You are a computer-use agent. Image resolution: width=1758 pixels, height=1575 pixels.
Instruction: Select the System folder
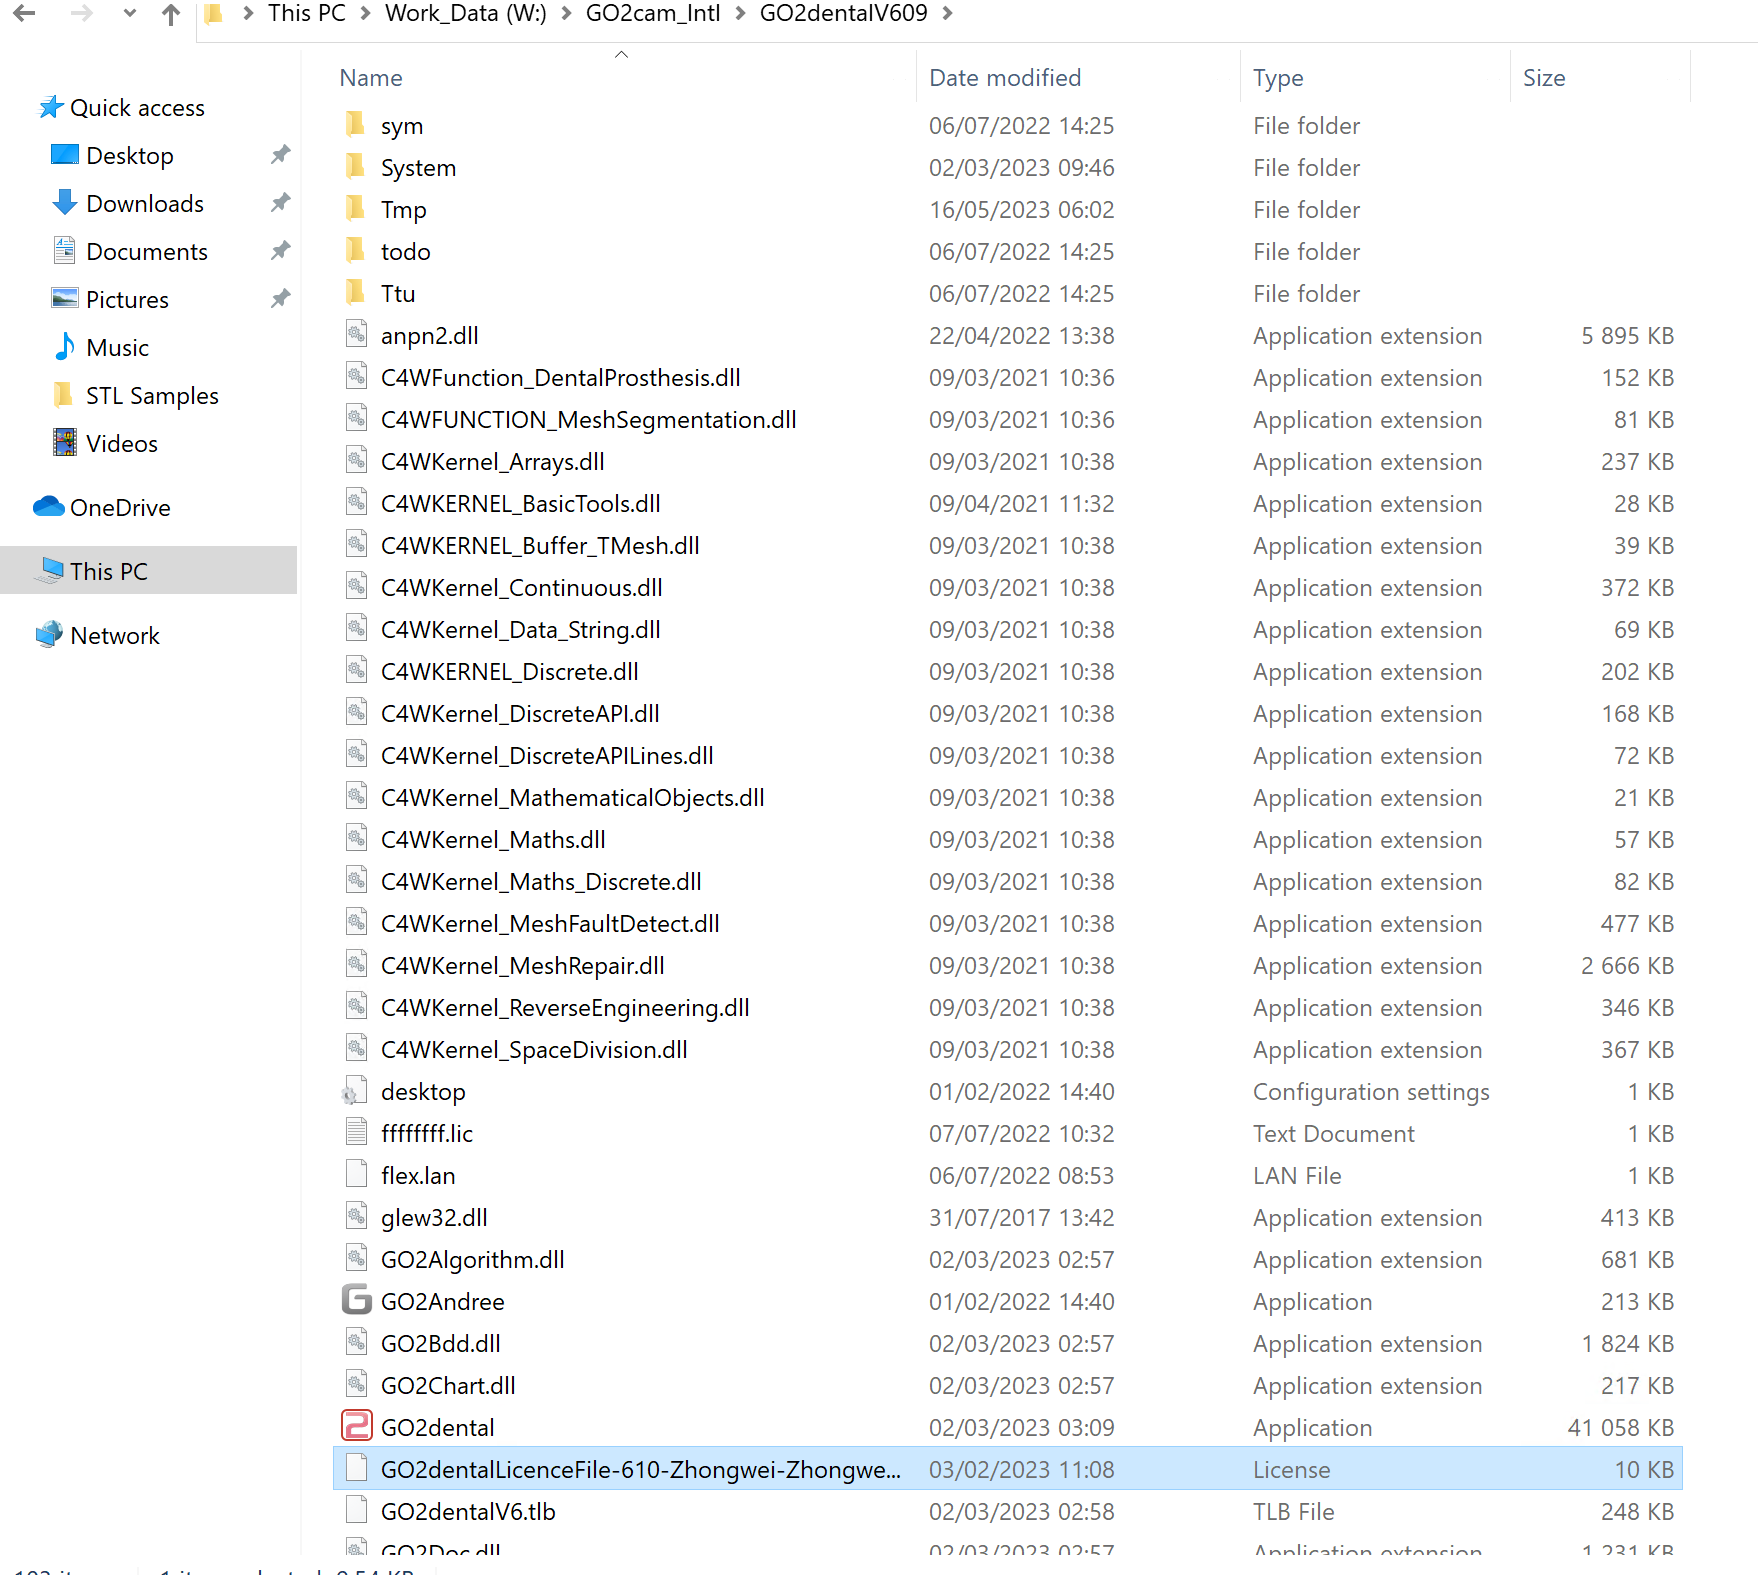pyautogui.click(x=418, y=168)
